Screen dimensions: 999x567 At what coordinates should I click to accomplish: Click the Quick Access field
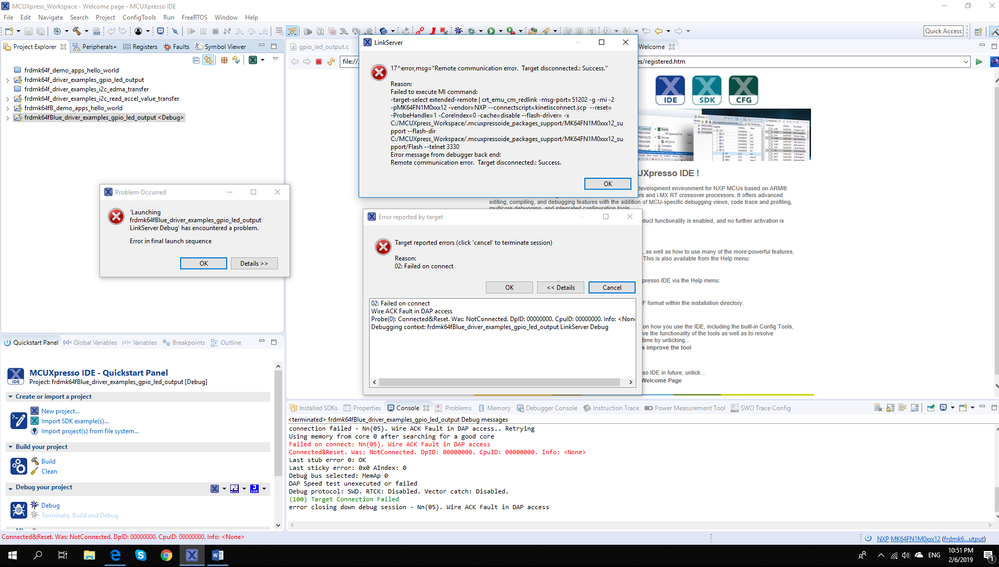944,31
